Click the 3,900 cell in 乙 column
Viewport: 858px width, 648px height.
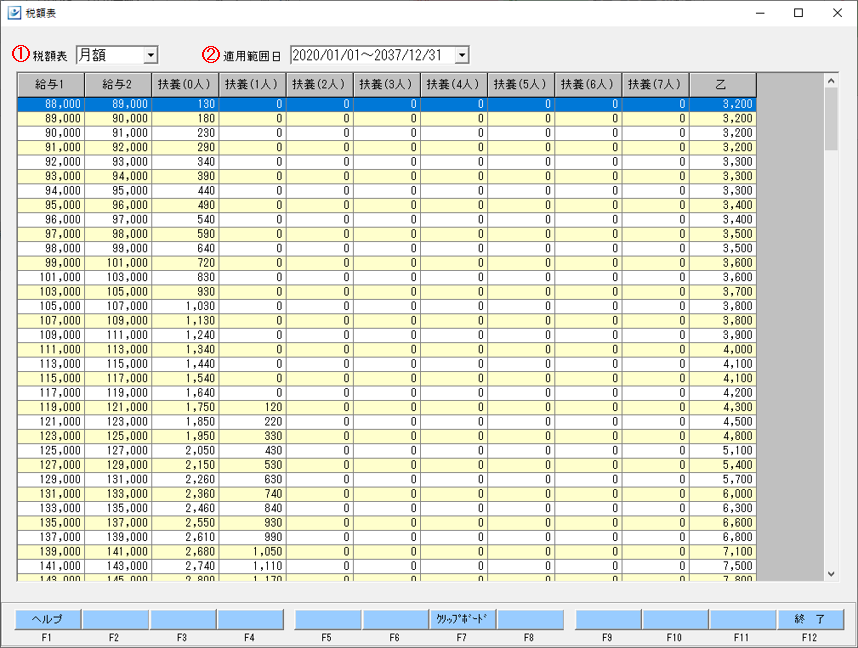tap(723, 335)
